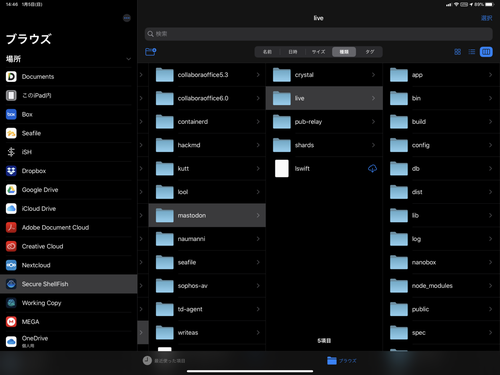Screen dimensions: 500x375
Task: Expand pub-relay folder chevron
Action: [373, 122]
